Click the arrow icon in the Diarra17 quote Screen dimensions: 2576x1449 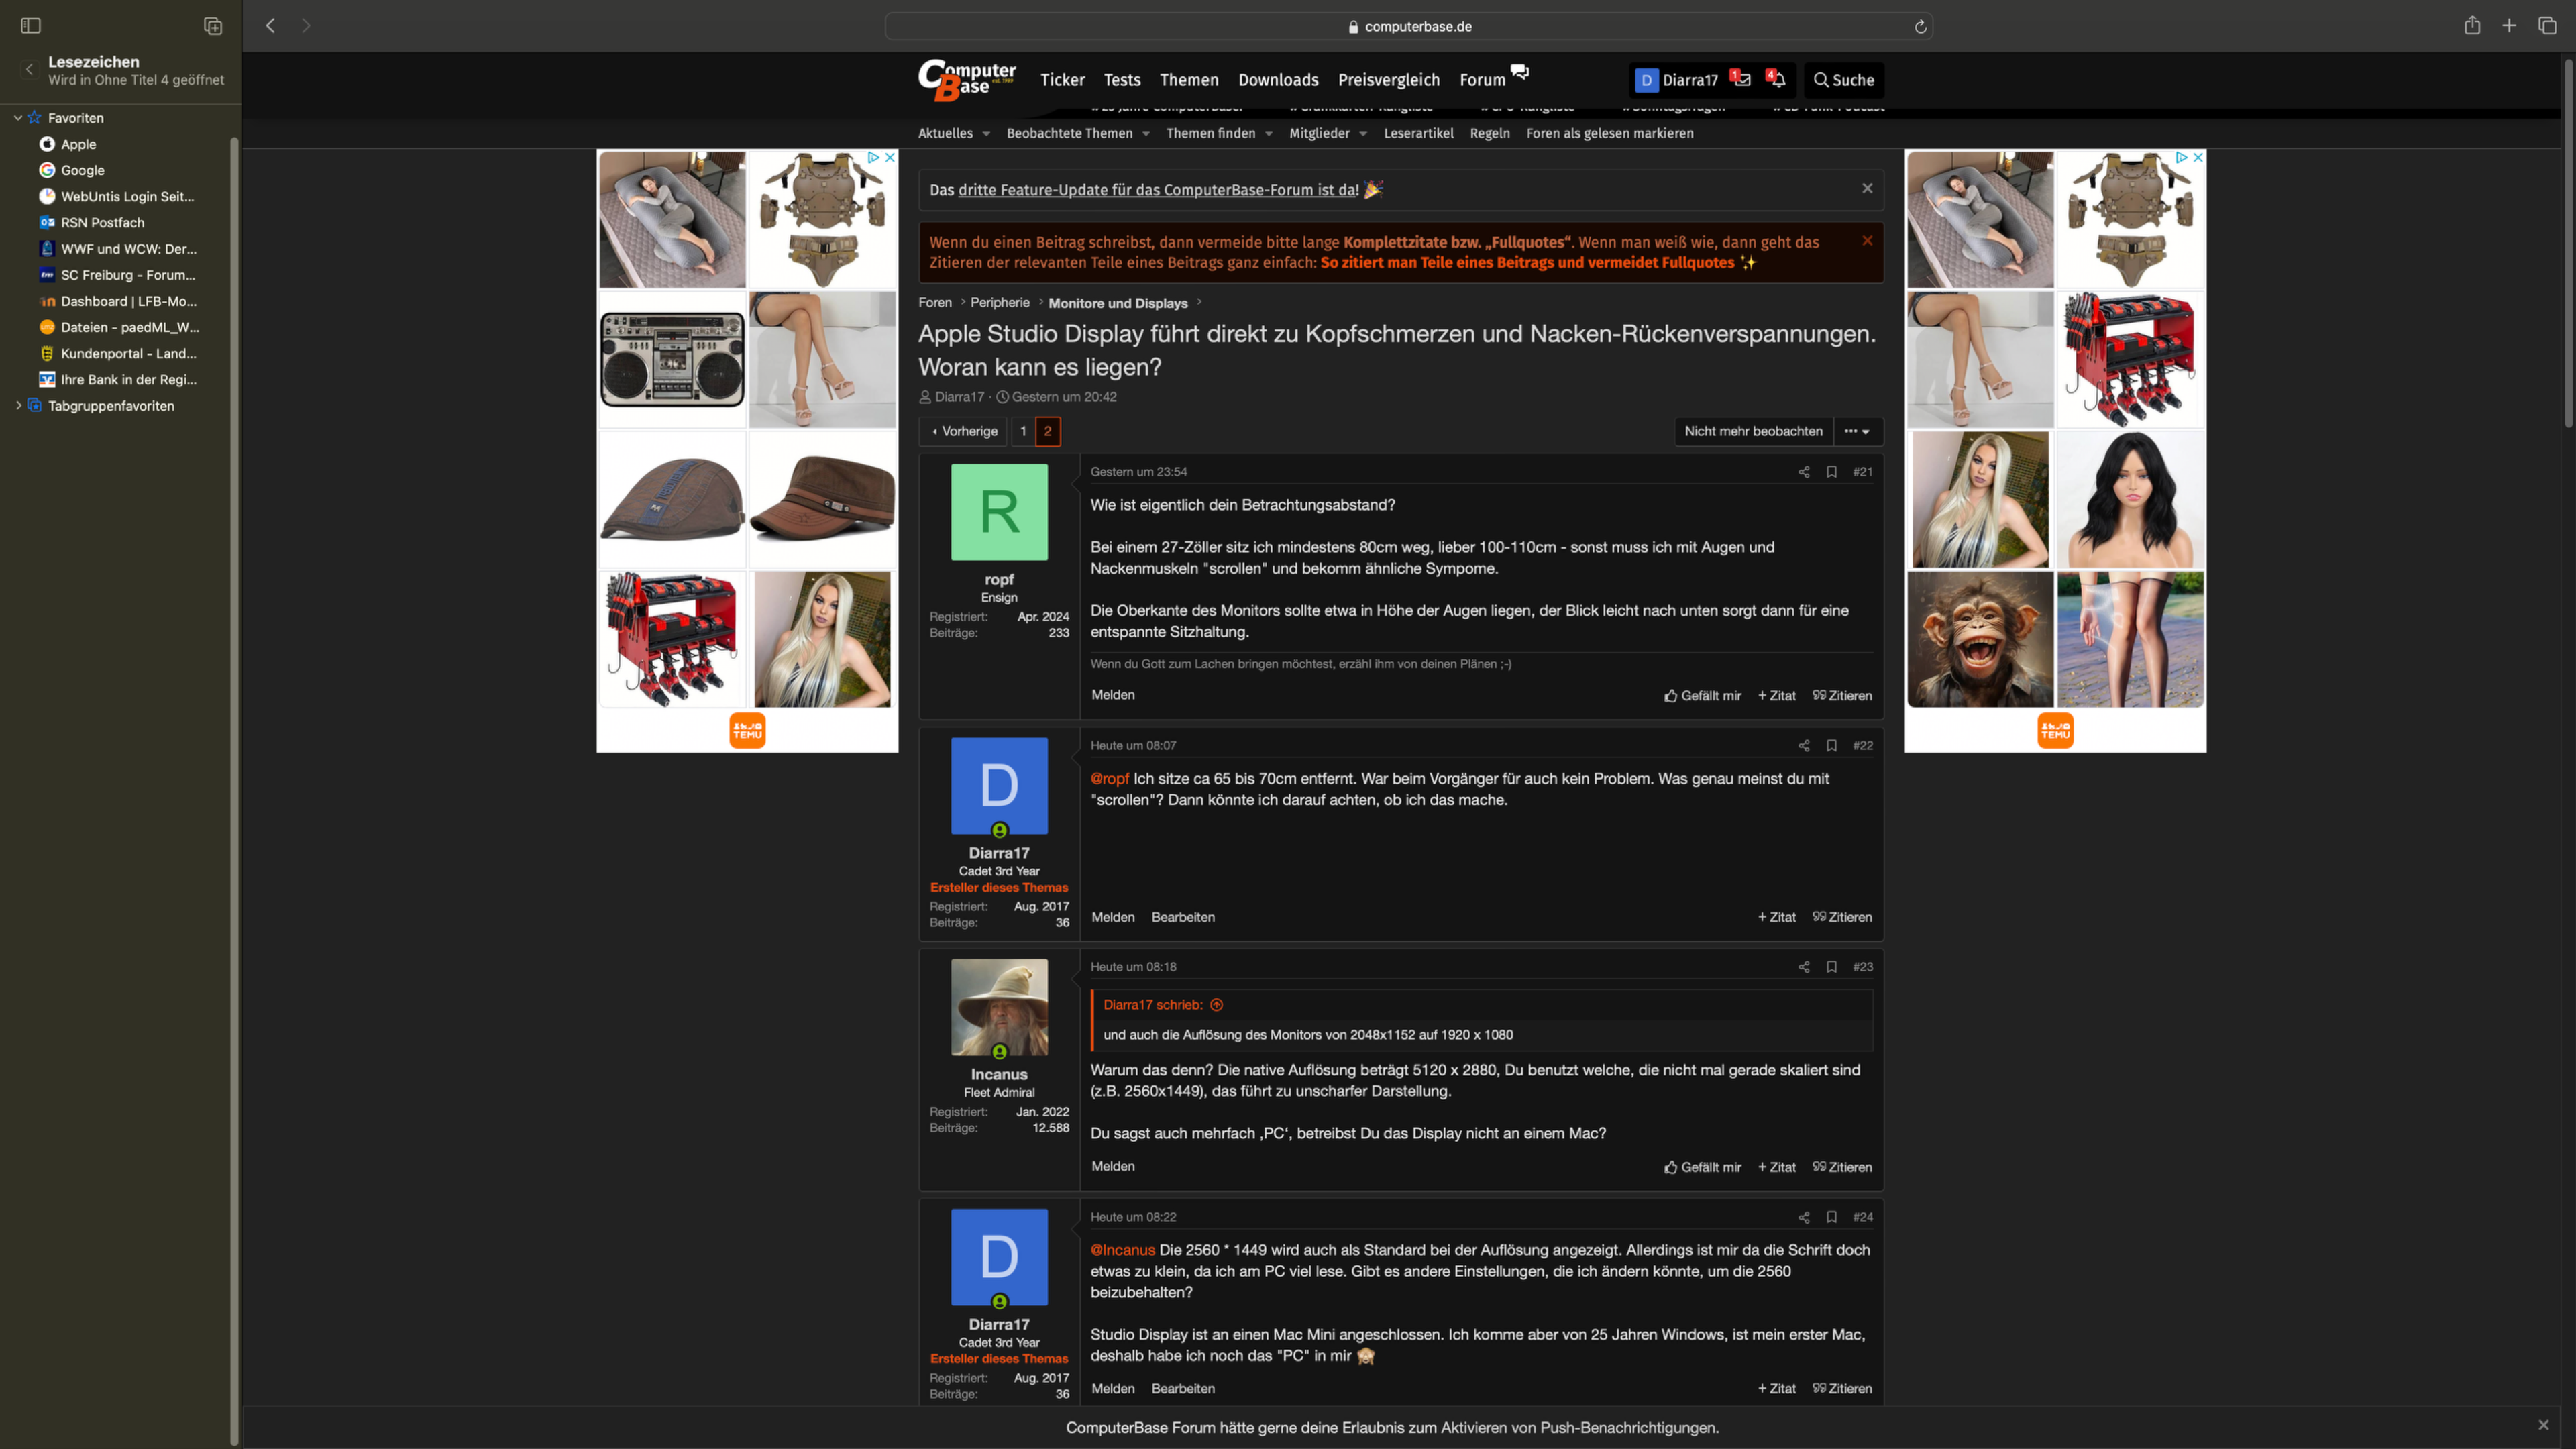(x=1217, y=1005)
